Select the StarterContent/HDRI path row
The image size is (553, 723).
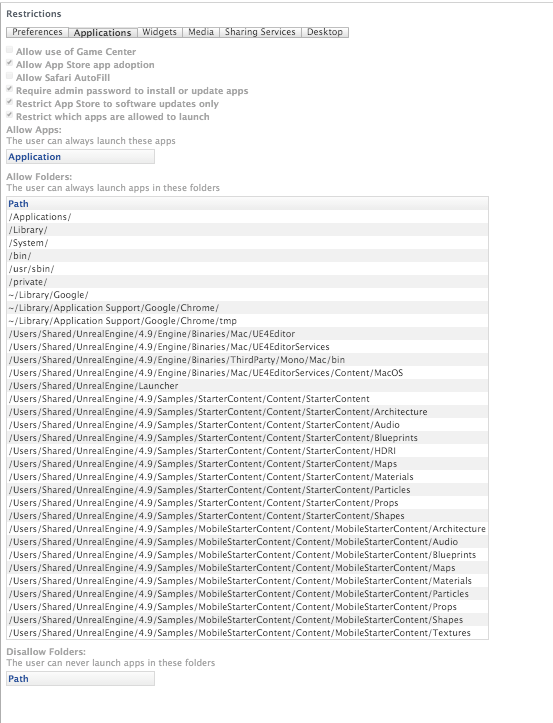click(247, 450)
